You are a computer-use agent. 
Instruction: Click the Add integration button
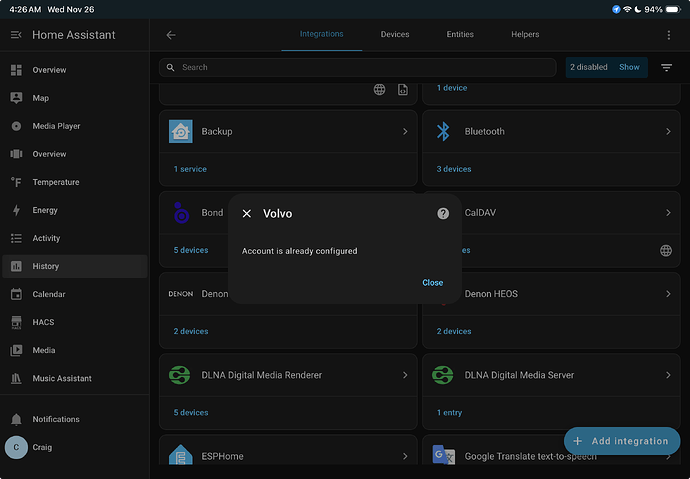tap(621, 441)
